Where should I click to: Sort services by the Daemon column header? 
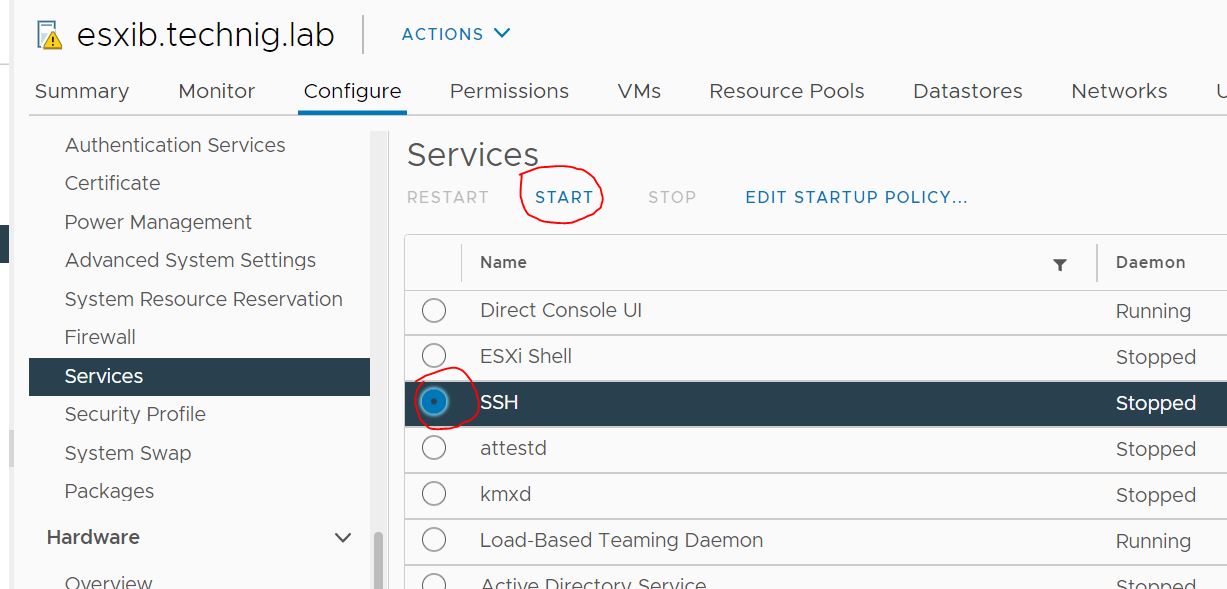click(1150, 262)
